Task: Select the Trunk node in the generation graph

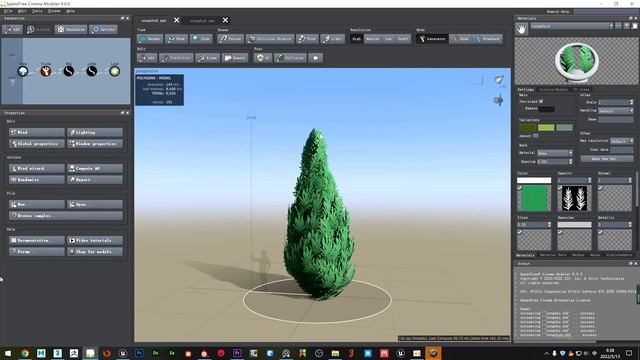Action: point(46,71)
